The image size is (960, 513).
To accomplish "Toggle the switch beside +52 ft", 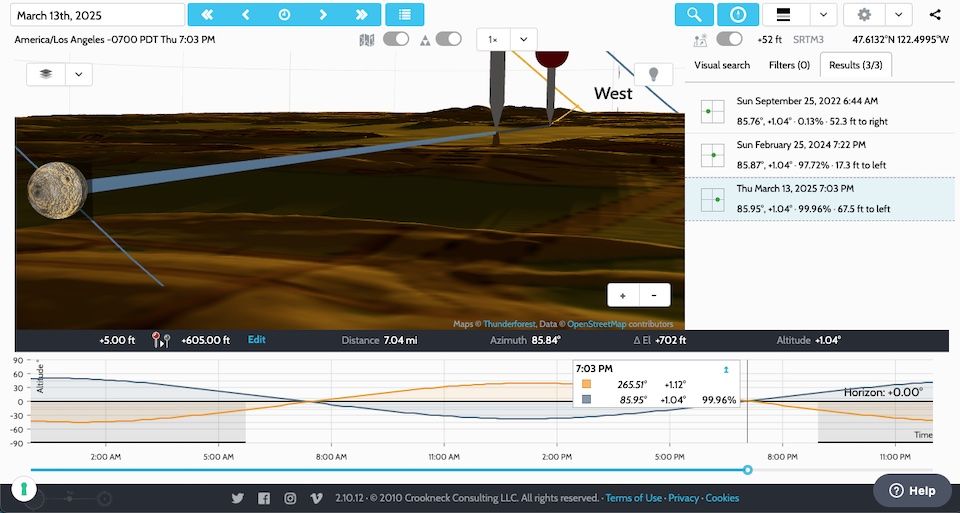I will 729,39.
